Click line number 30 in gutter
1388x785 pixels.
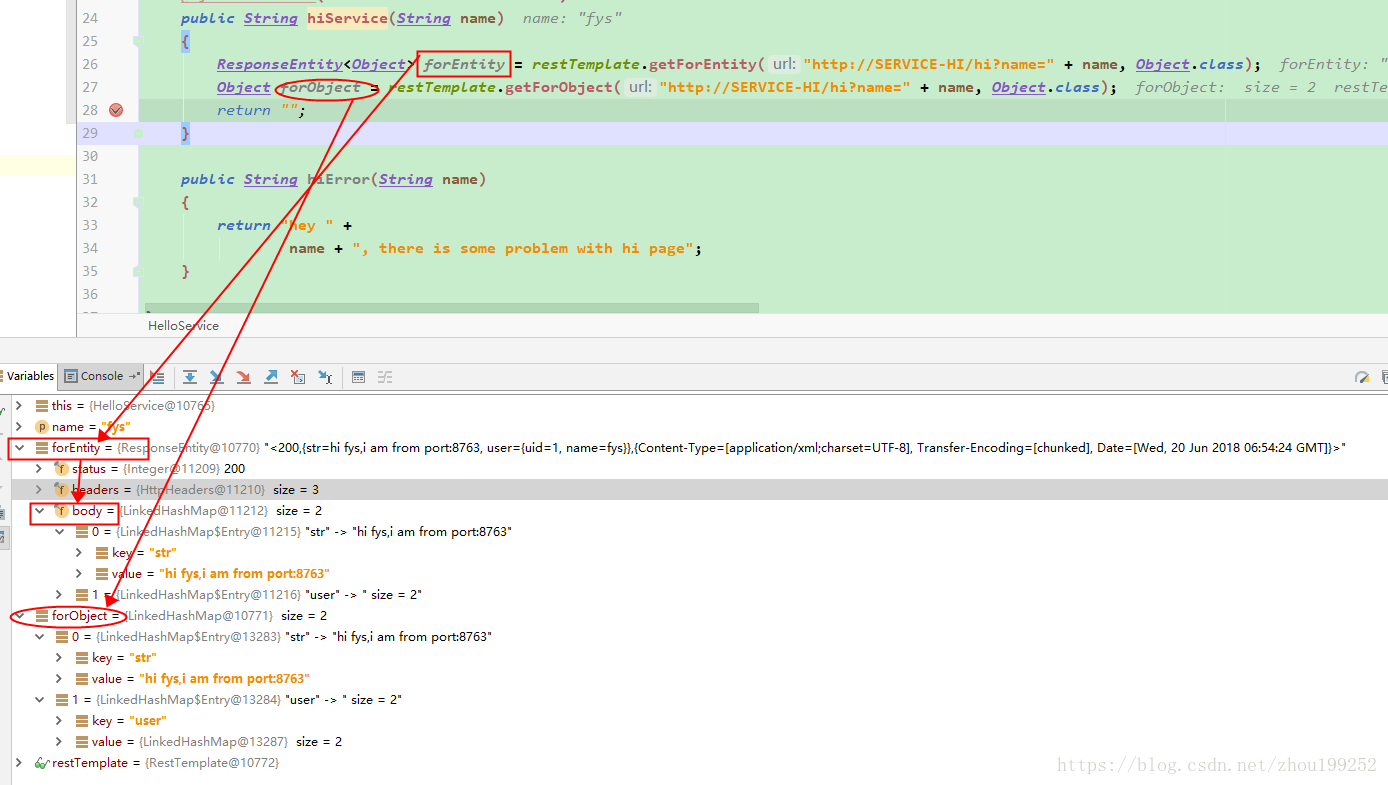click(90, 156)
